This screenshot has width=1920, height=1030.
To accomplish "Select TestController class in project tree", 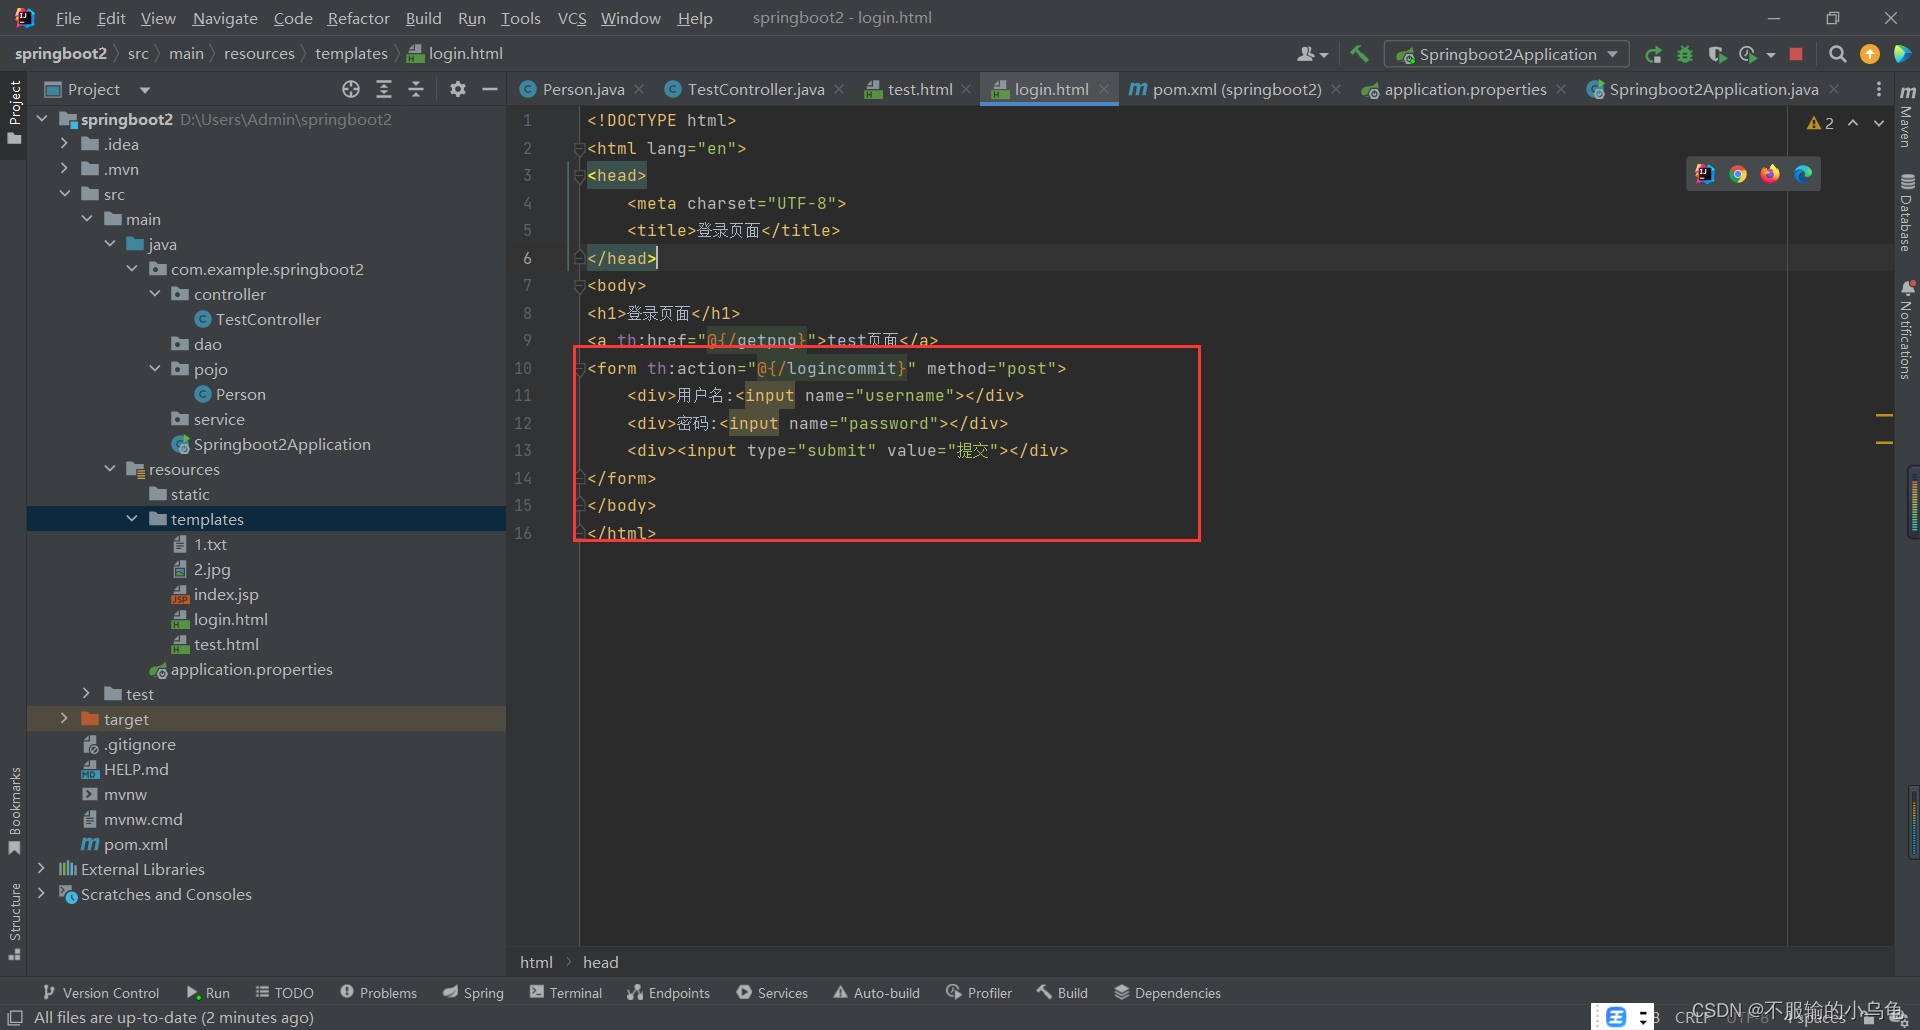I will pyautogui.click(x=268, y=319).
